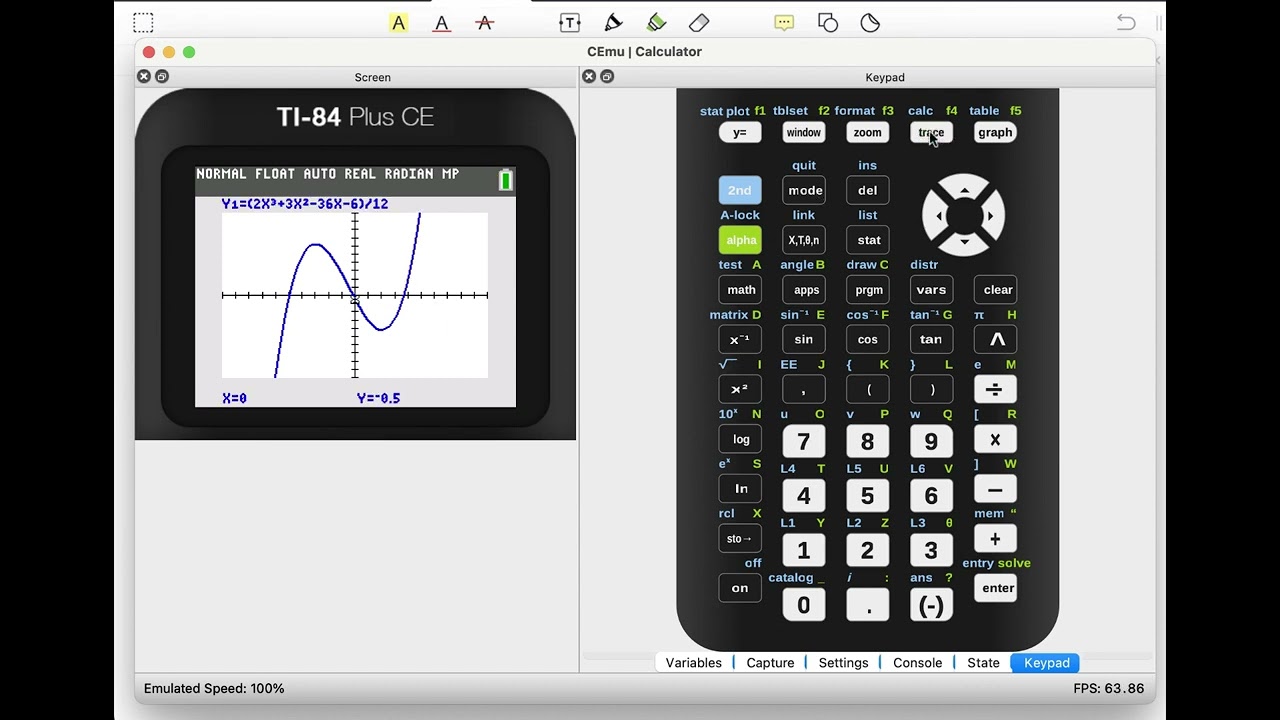This screenshot has width=1280, height=720.
Task: Click the ln key
Action: 741,489
